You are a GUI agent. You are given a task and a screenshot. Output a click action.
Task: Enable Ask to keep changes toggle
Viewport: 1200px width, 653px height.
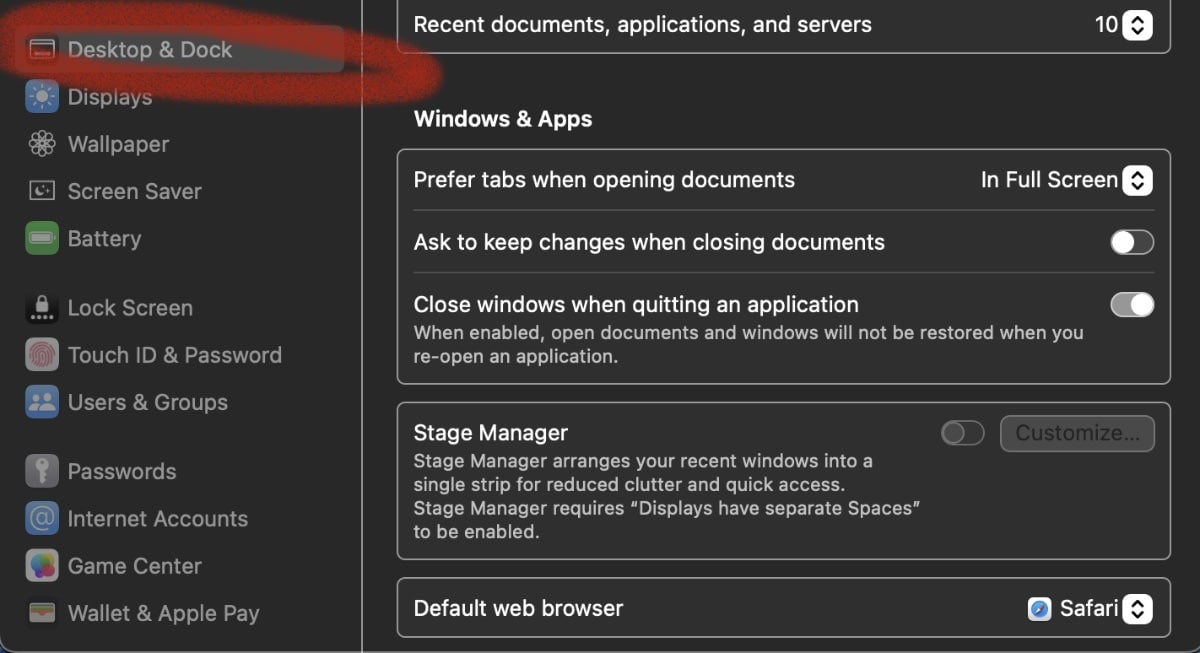click(x=1132, y=242)
